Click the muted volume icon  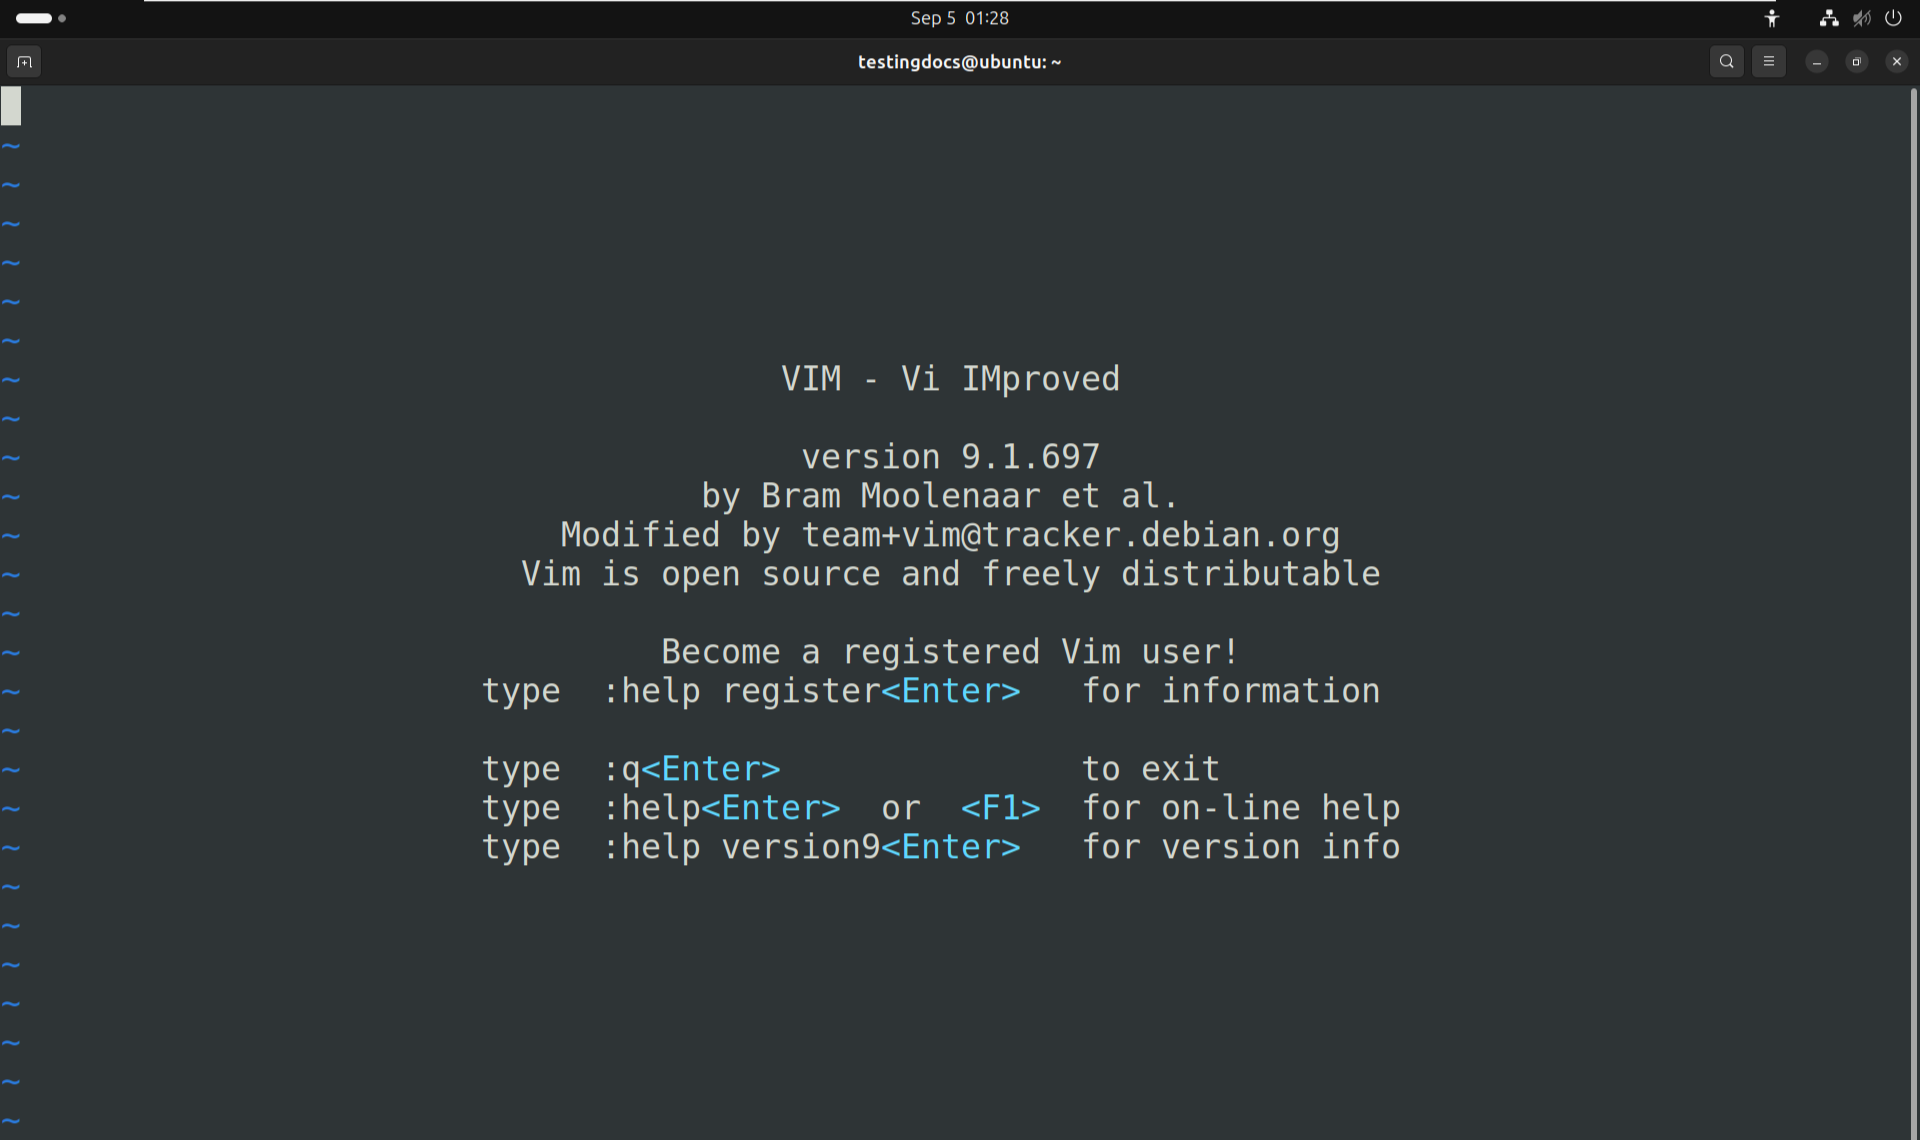coord(1861,18)
